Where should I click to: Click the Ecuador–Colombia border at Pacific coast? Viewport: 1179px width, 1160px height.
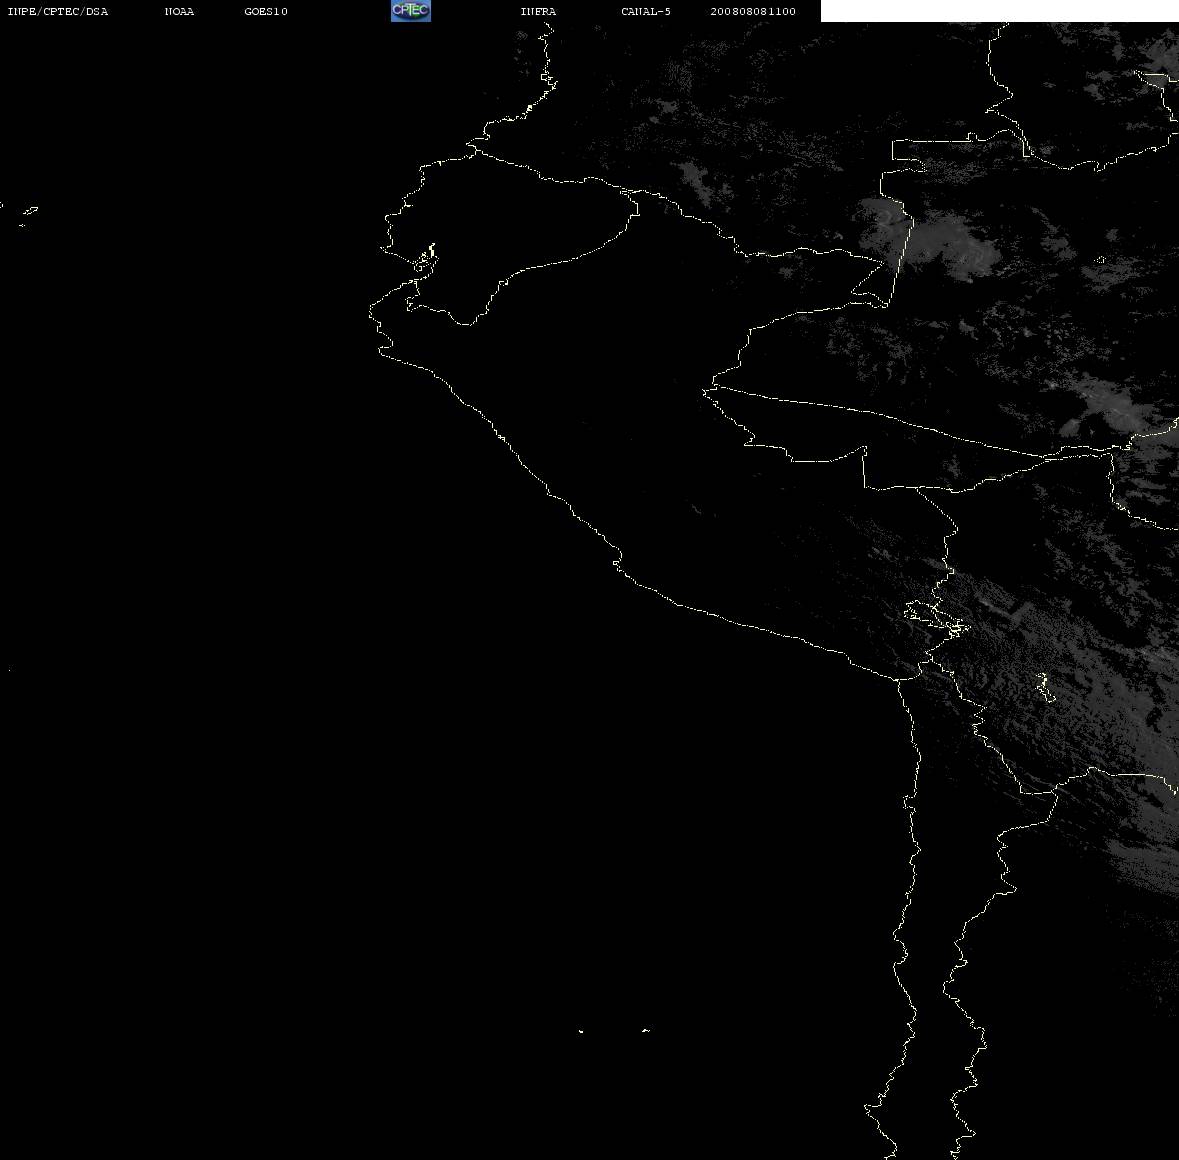click(x=474, y=150)
